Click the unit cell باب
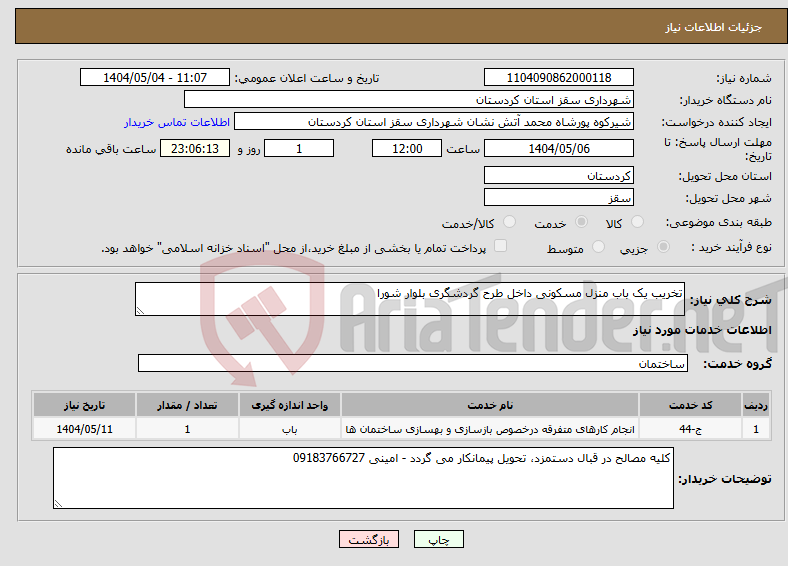 290,429
